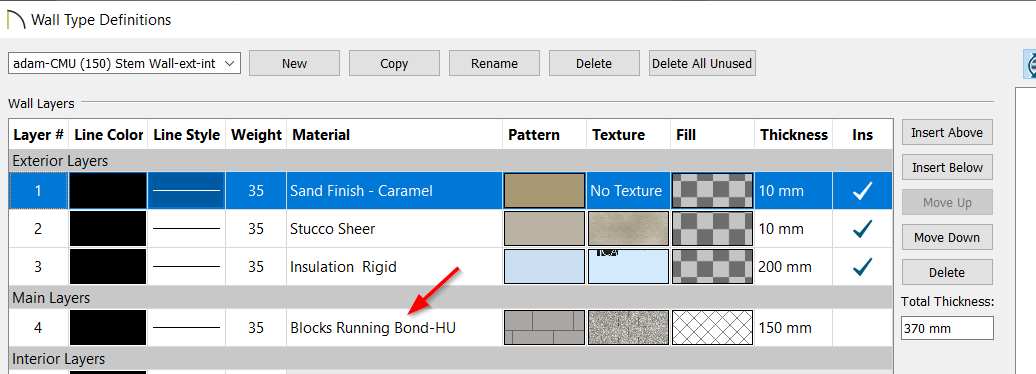
Task: Click the New wall type button
Action: 294,63
